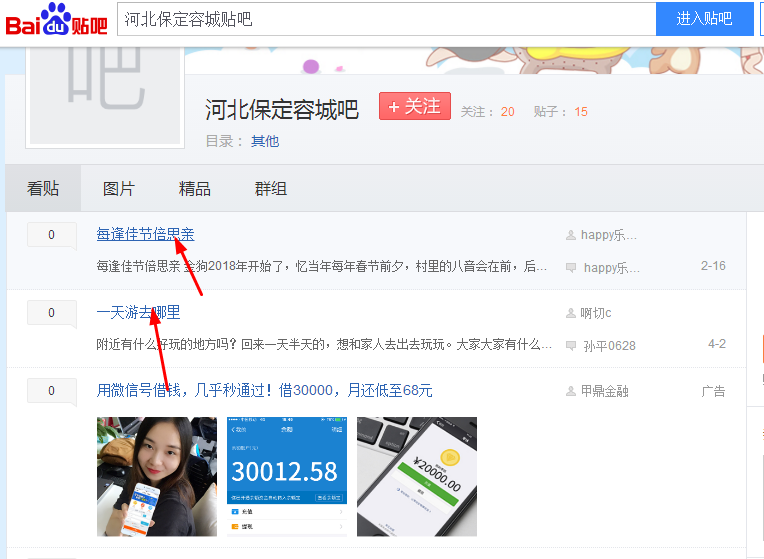Switch to the 图片 tab
764x559 pixels.
118,188
